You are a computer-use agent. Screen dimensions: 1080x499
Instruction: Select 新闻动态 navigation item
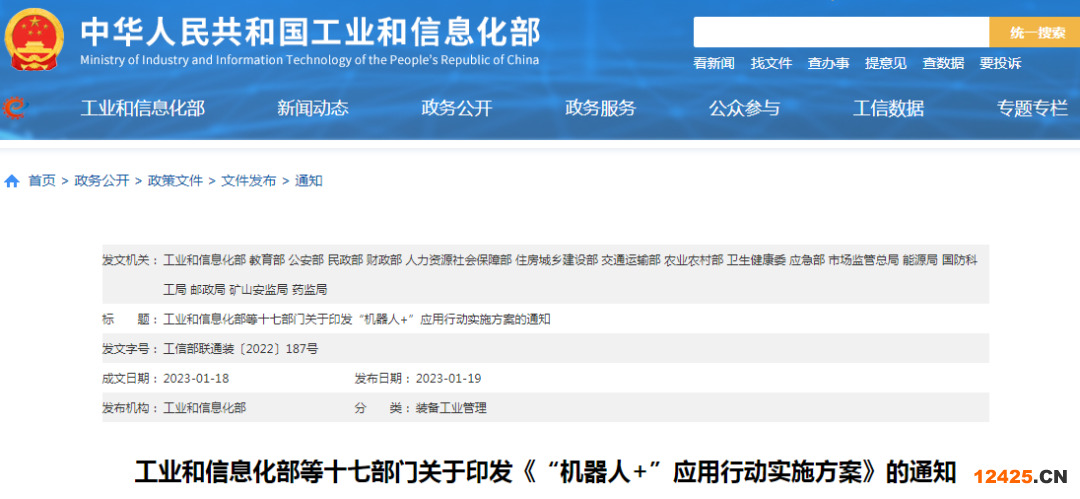point(313,108)
